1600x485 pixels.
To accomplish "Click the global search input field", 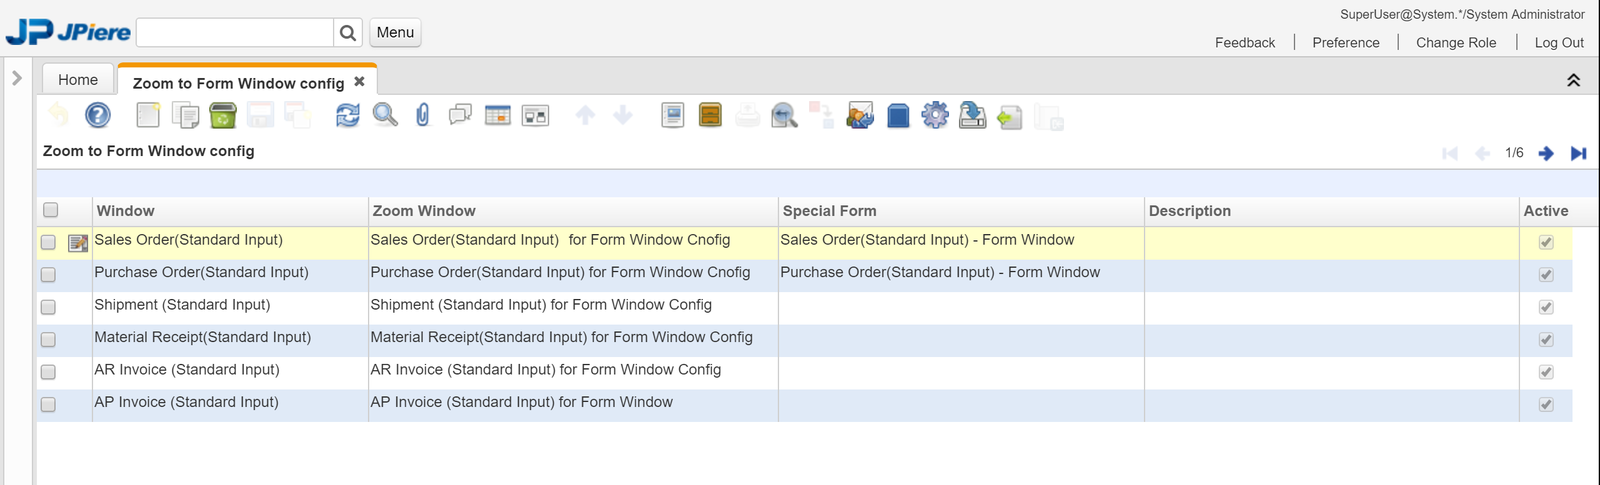I will pyautogui.click(x=235, y=33).
